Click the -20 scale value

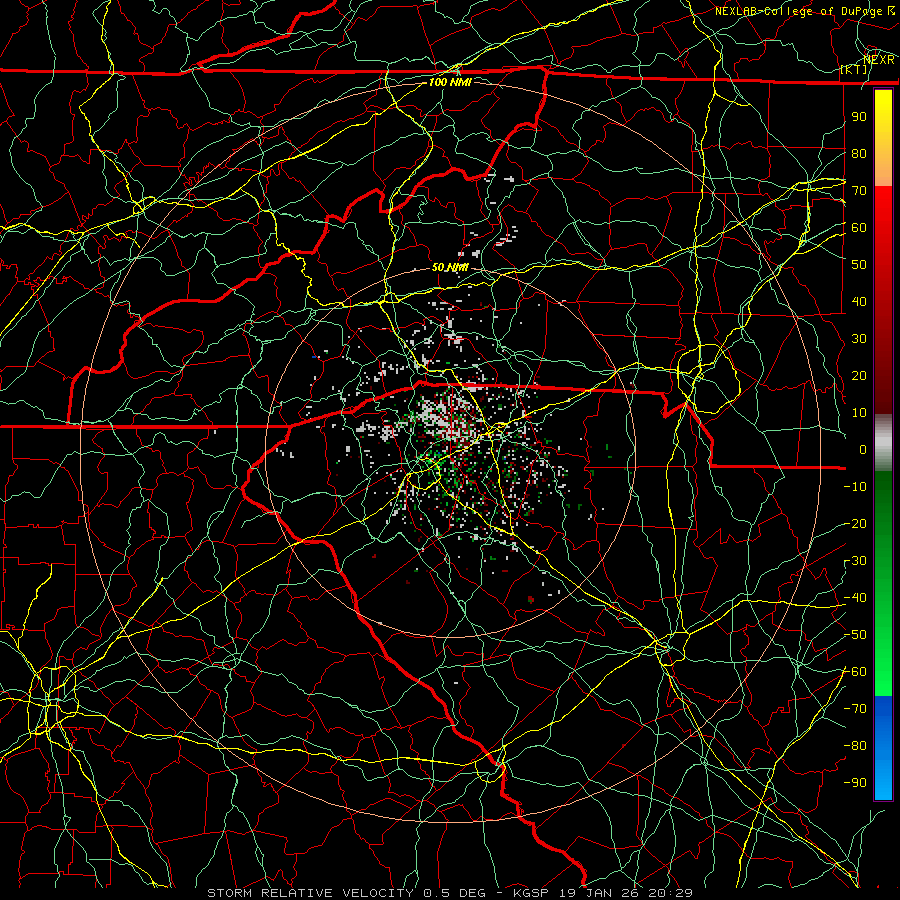[855, 523]
